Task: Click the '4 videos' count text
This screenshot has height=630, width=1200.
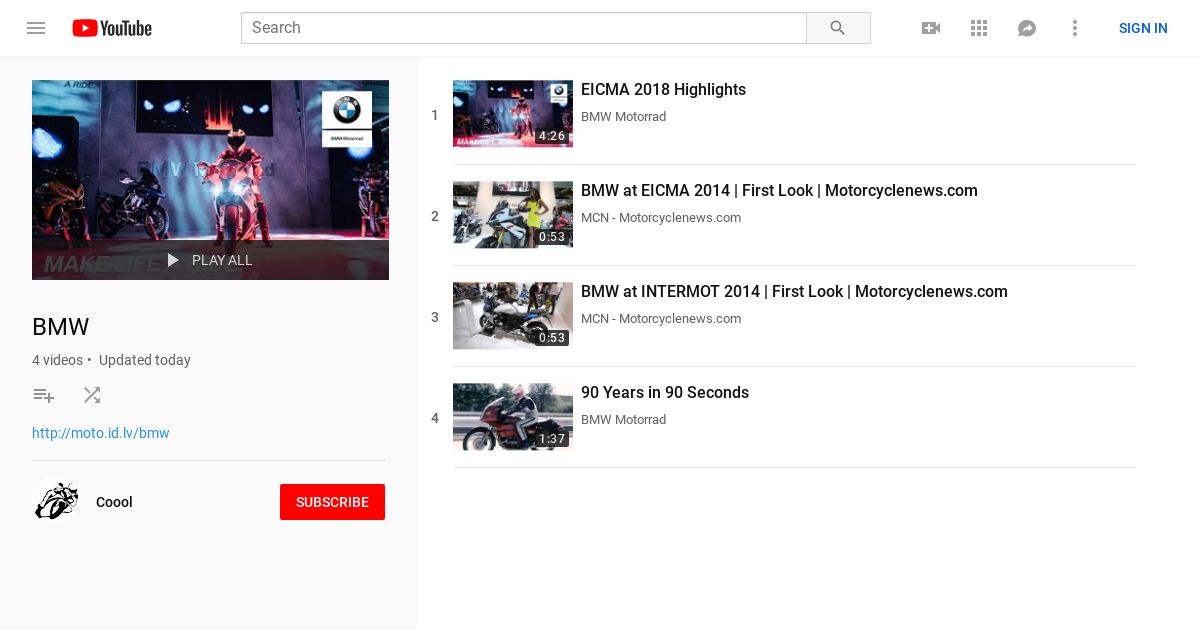Action: [x=57, y=360]
